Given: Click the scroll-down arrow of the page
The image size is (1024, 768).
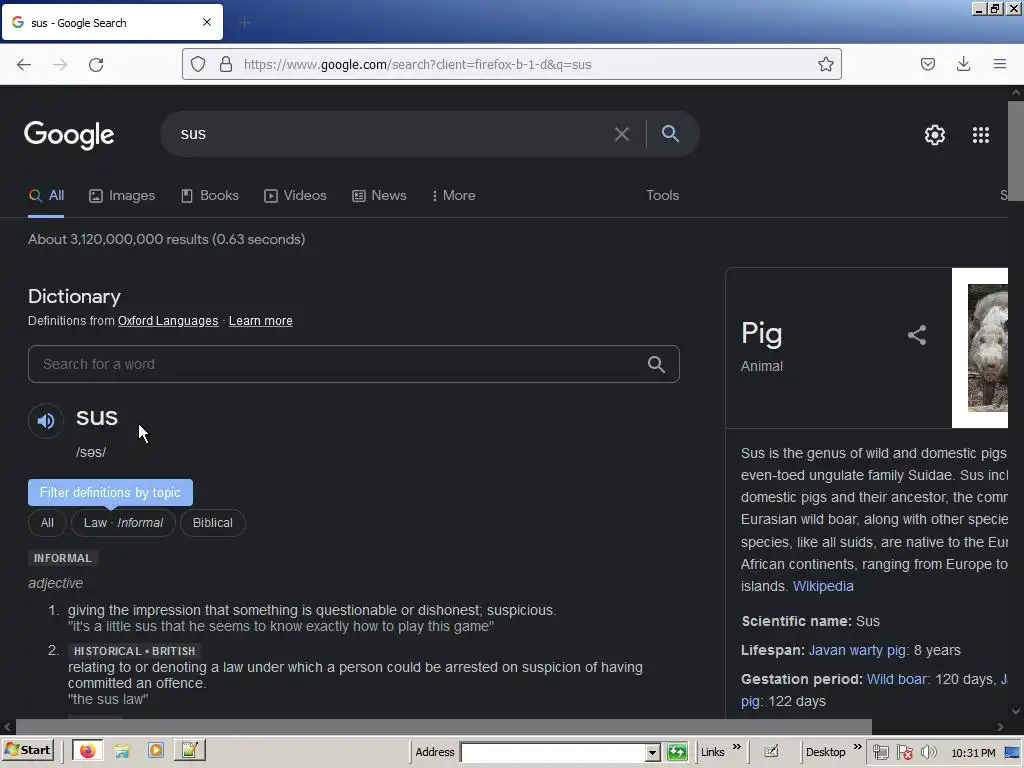Looking at the screenshot, I should click(1016, 711).
